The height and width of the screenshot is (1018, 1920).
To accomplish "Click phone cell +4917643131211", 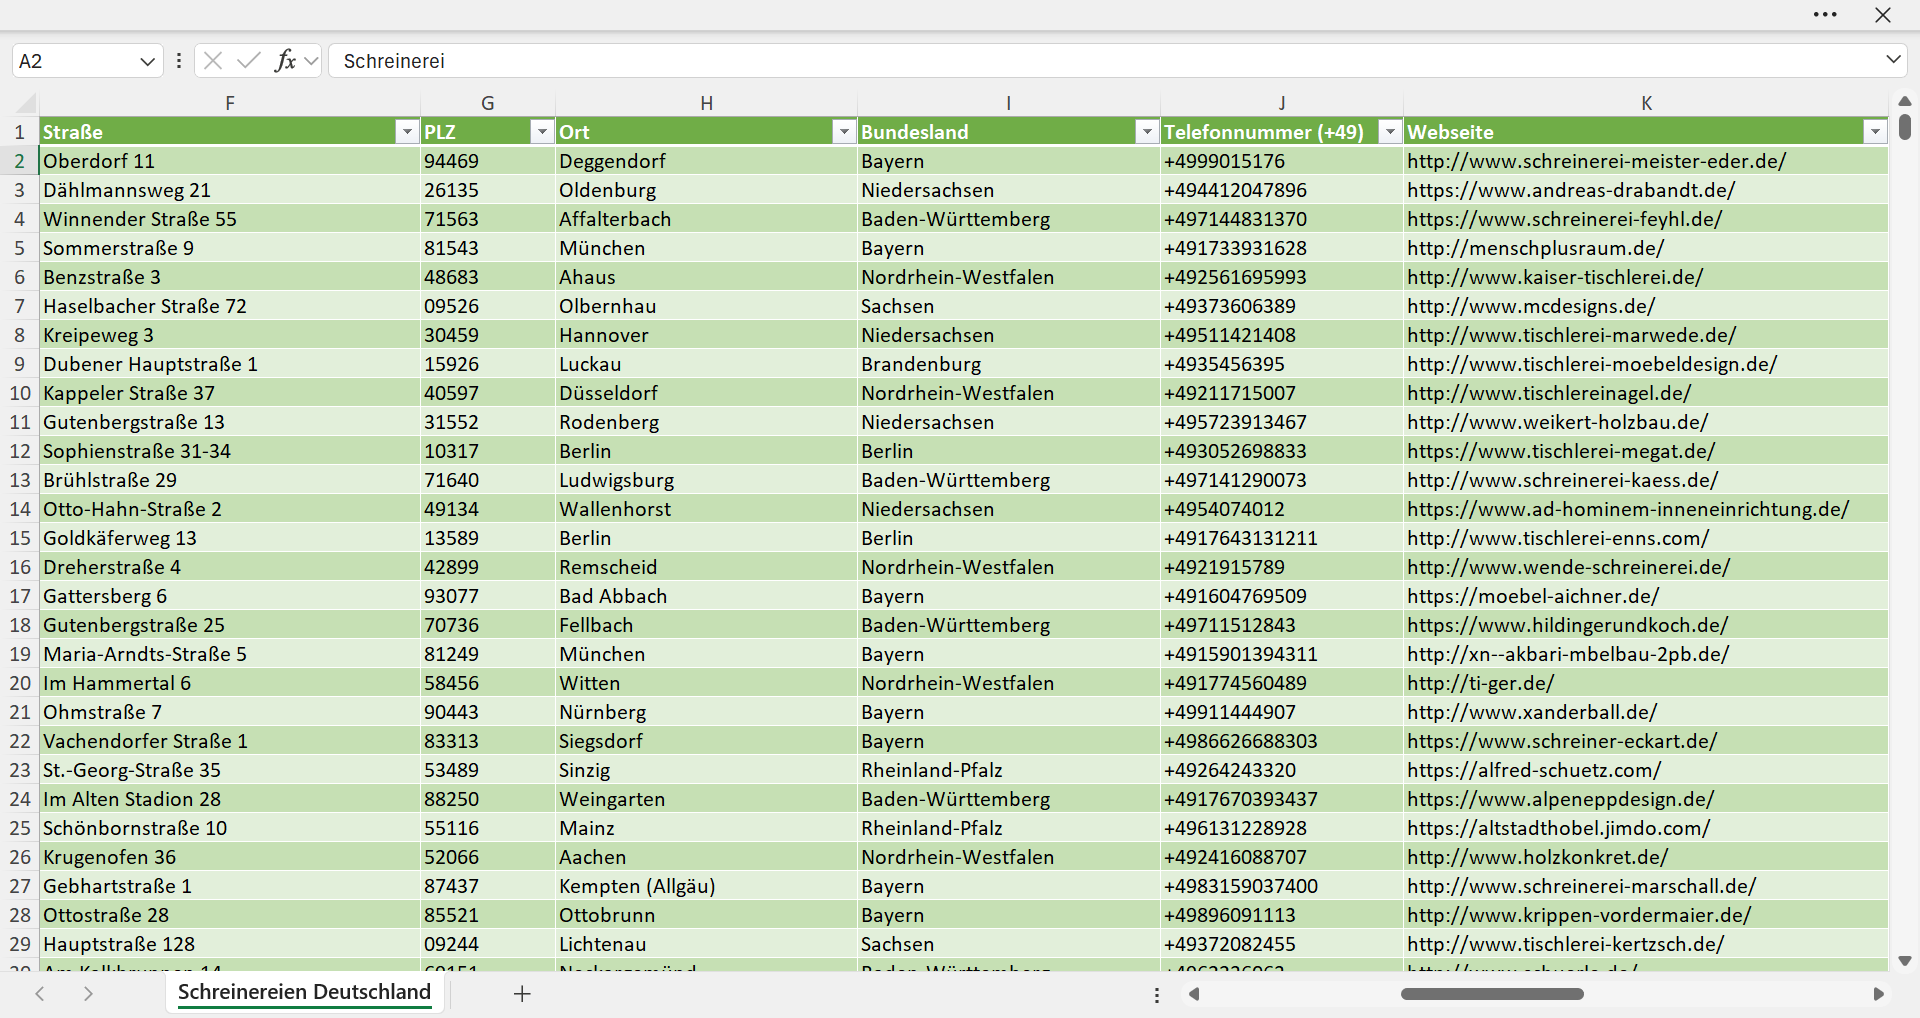I will (x=1282, y=538).
